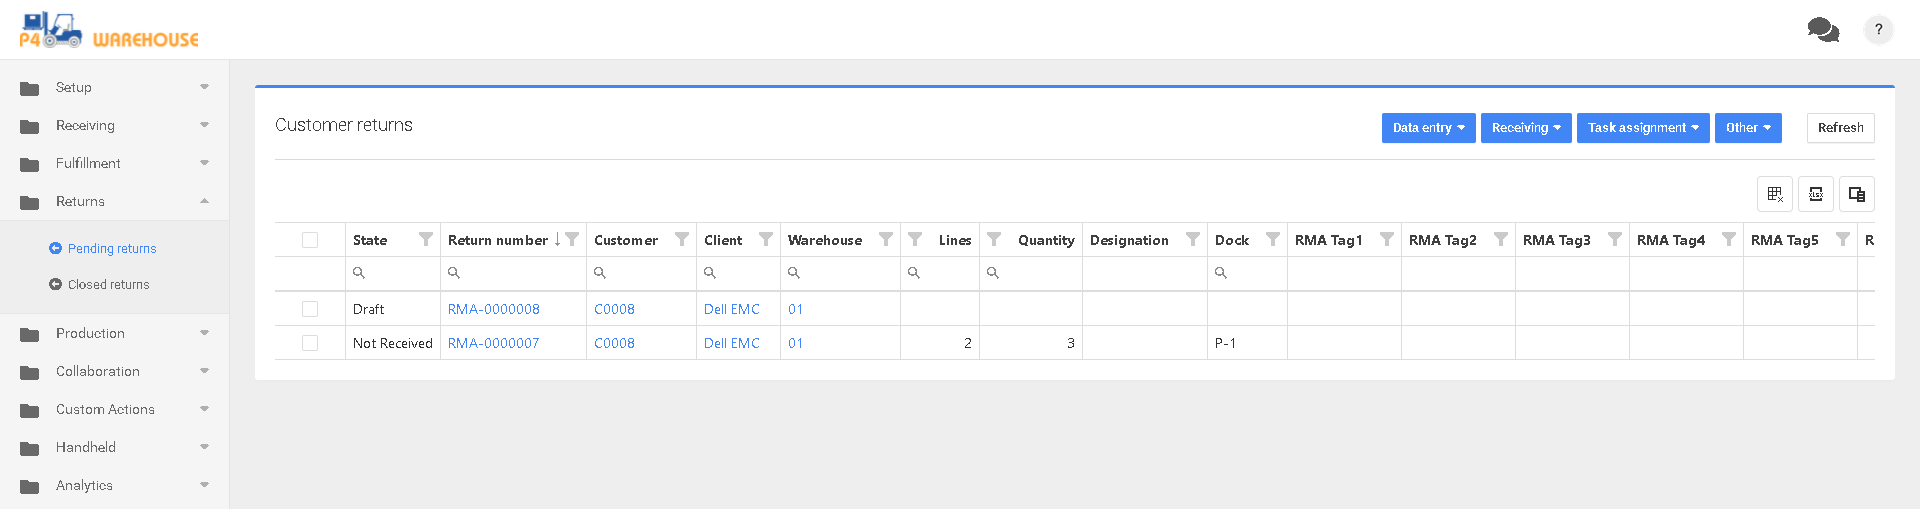This screenshot has width=1920, height=509.
Task: Open the Data entry dropdown
Action: [1428, 128]
